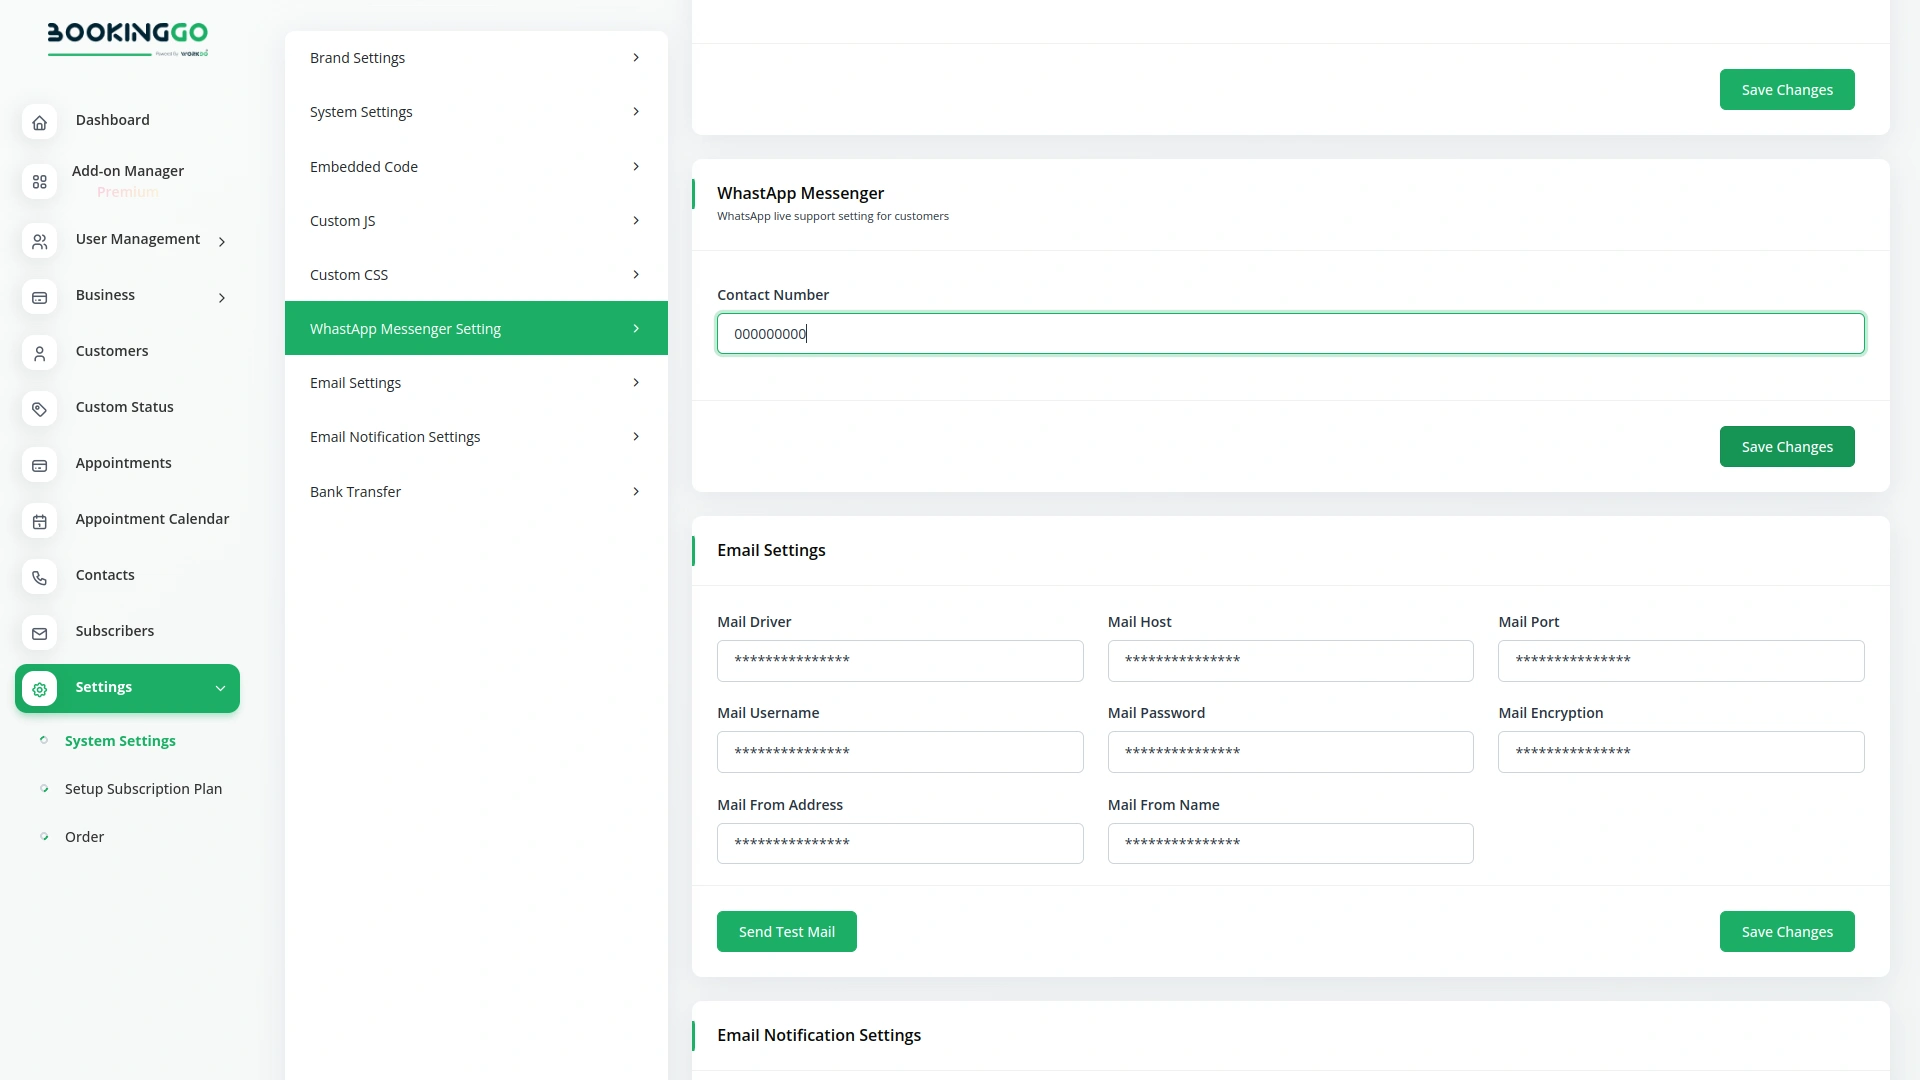Select the Dashboard home icon

pyautogui.click(x=39, y=122)
